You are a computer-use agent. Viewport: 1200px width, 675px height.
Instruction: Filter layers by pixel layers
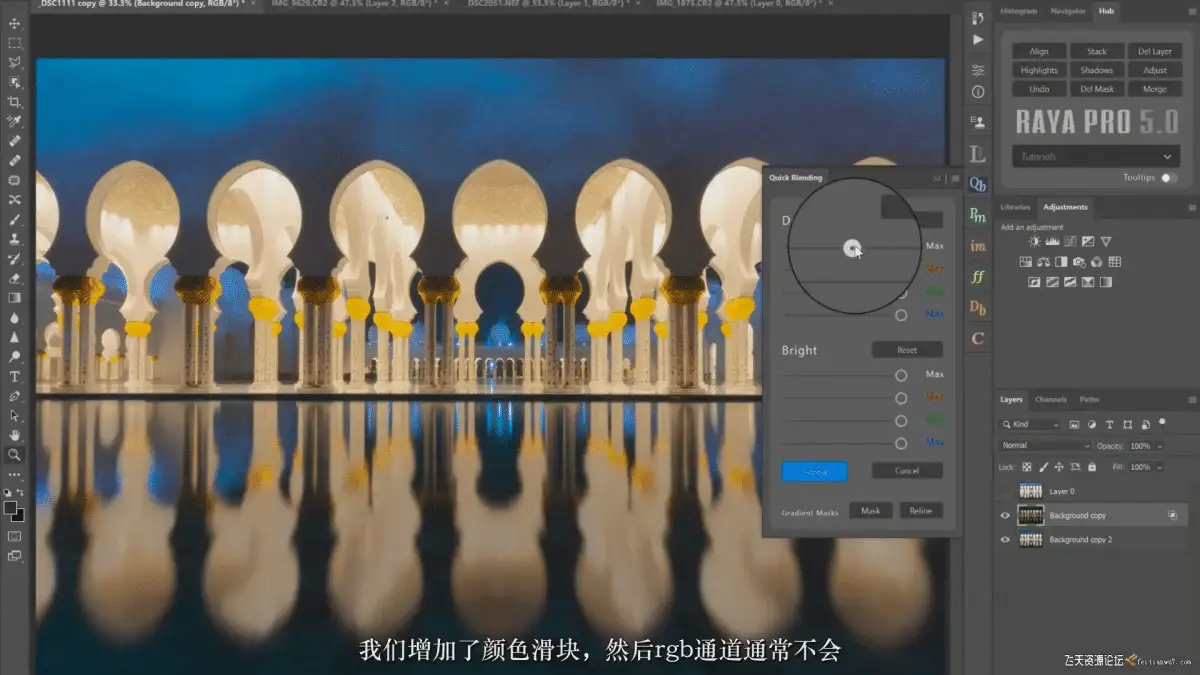coord(1075,425)
